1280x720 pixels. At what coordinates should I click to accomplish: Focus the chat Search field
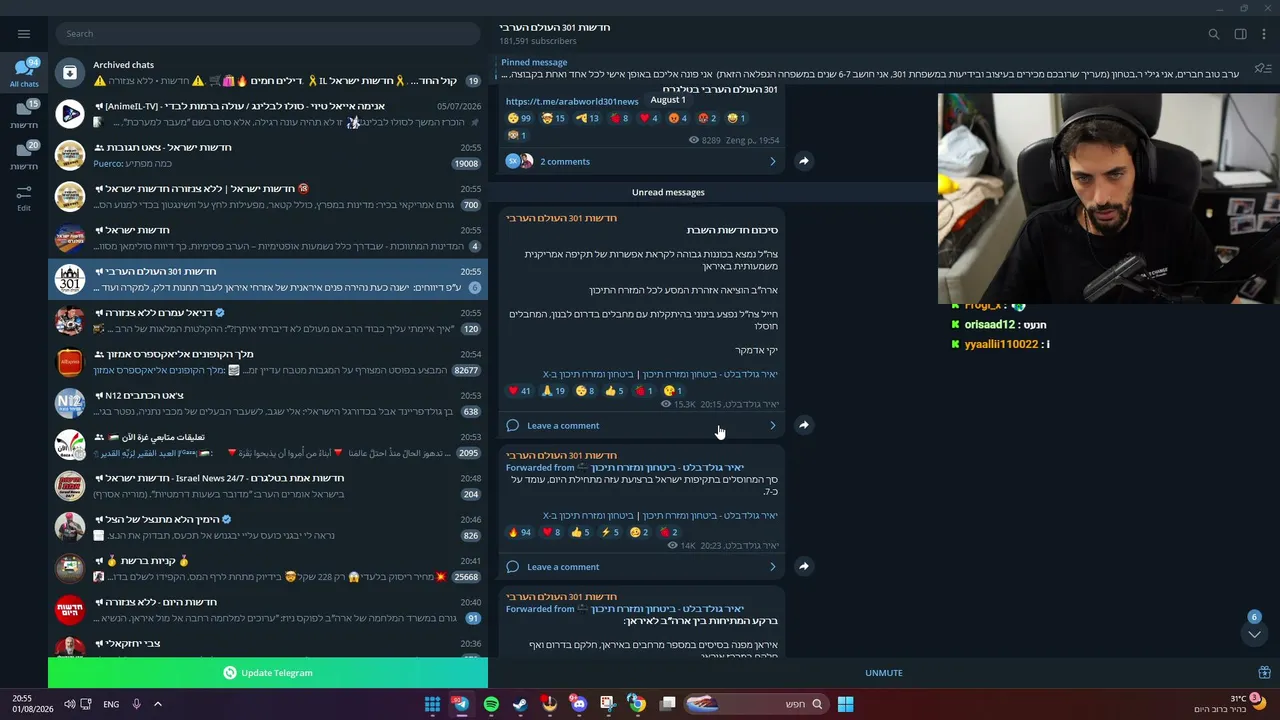268,33
